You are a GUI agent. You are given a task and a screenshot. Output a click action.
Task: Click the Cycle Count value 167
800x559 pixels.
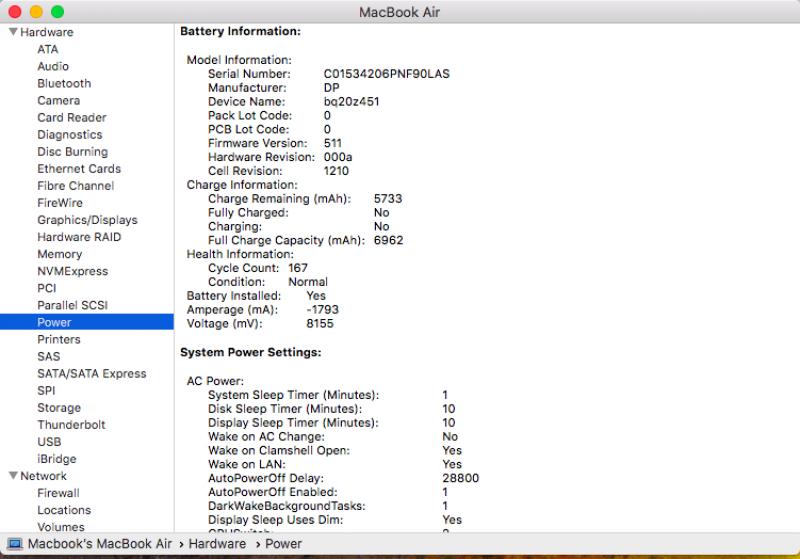click(297, 268)
